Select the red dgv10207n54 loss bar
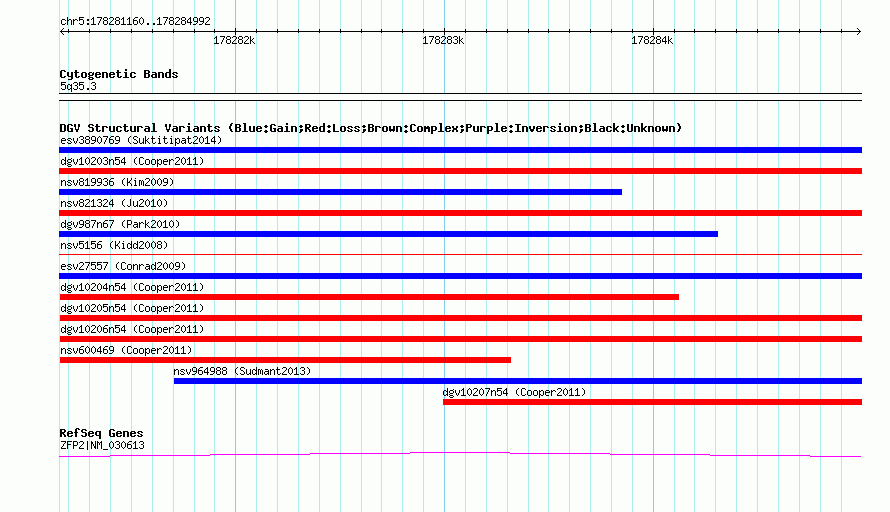Viewport: 890px width, 512px height. 653,402
